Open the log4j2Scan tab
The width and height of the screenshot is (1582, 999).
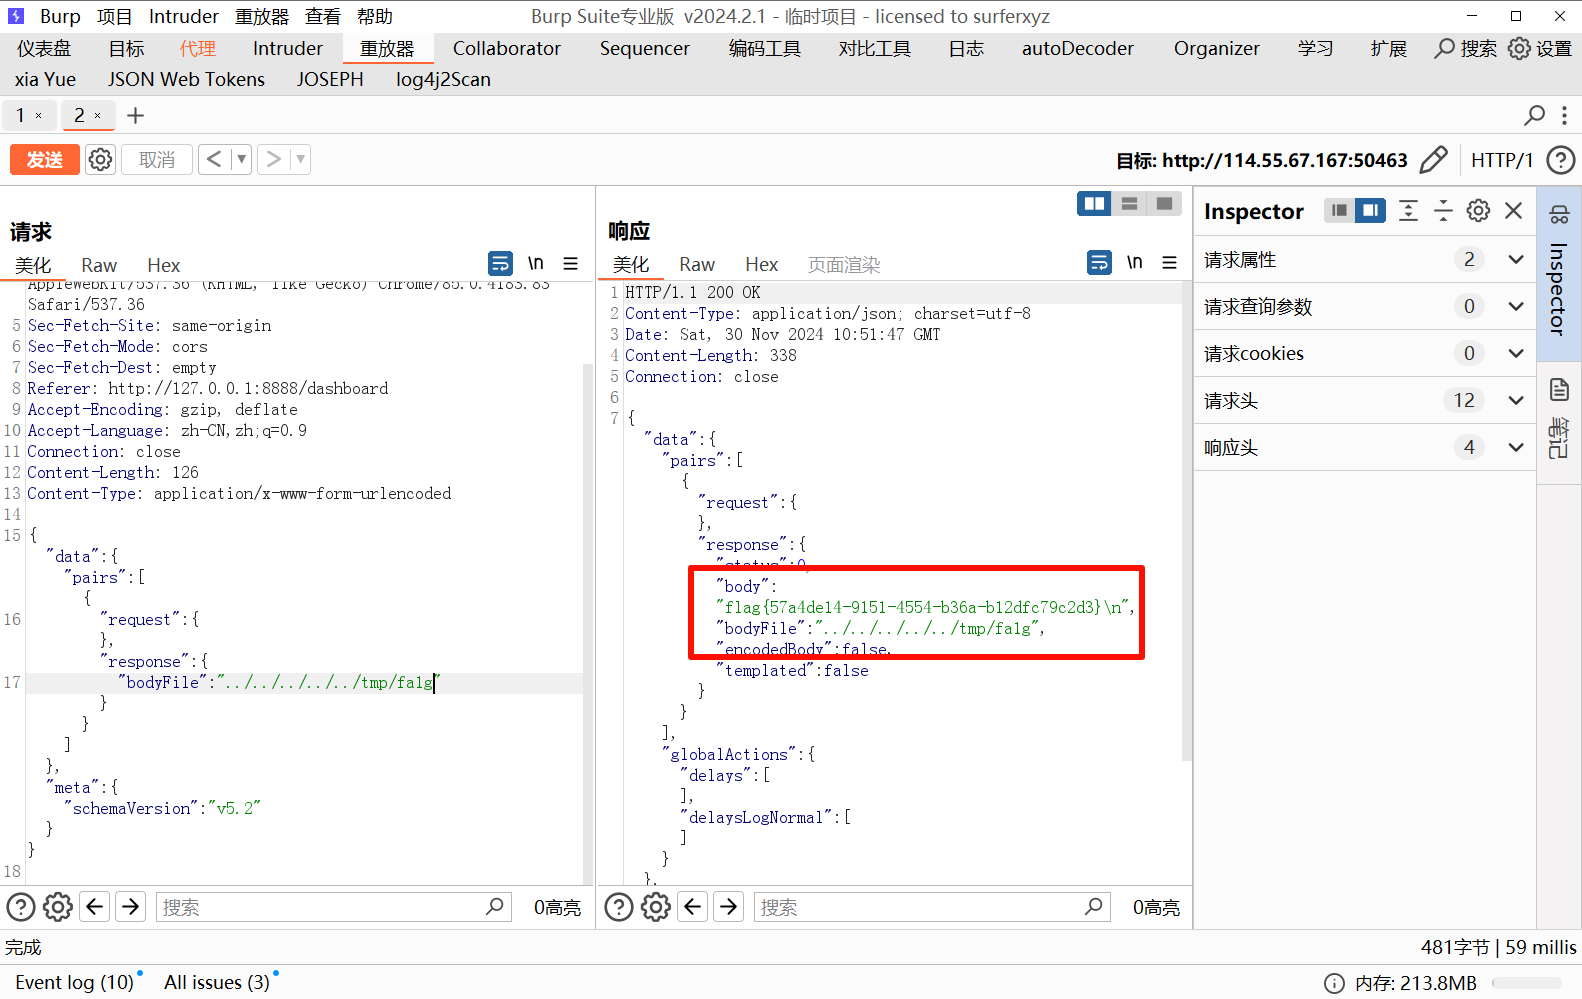[x=443, y=79]
